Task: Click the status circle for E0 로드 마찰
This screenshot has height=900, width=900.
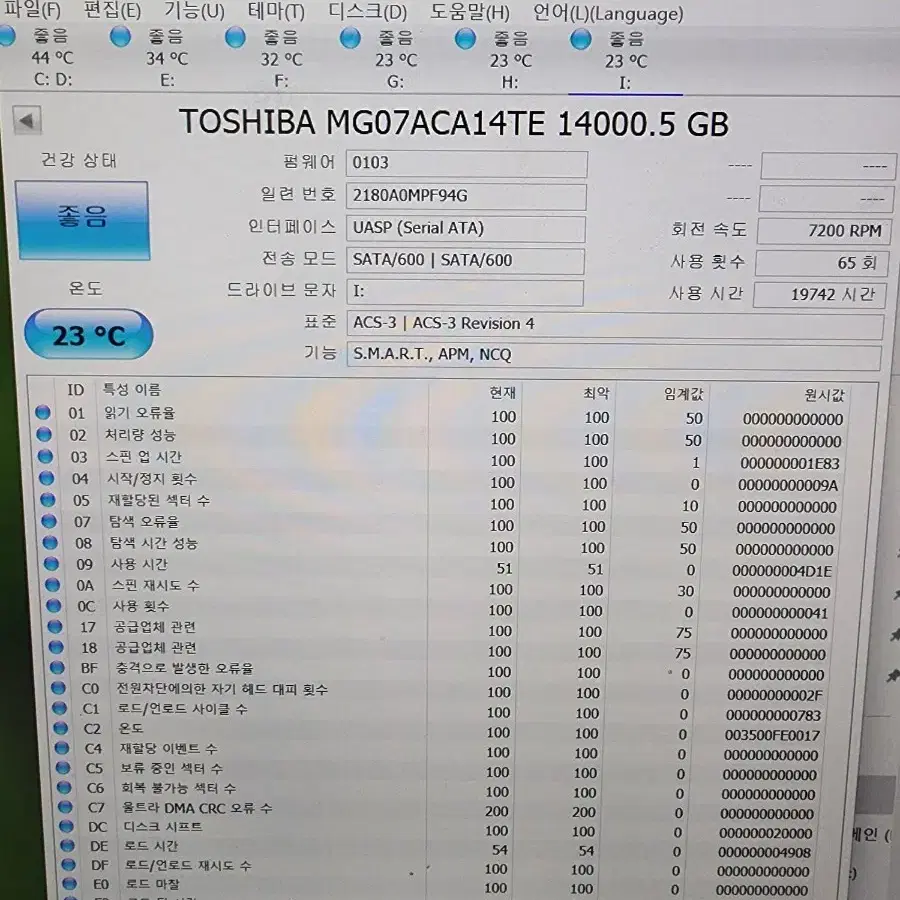Action: 69,883
